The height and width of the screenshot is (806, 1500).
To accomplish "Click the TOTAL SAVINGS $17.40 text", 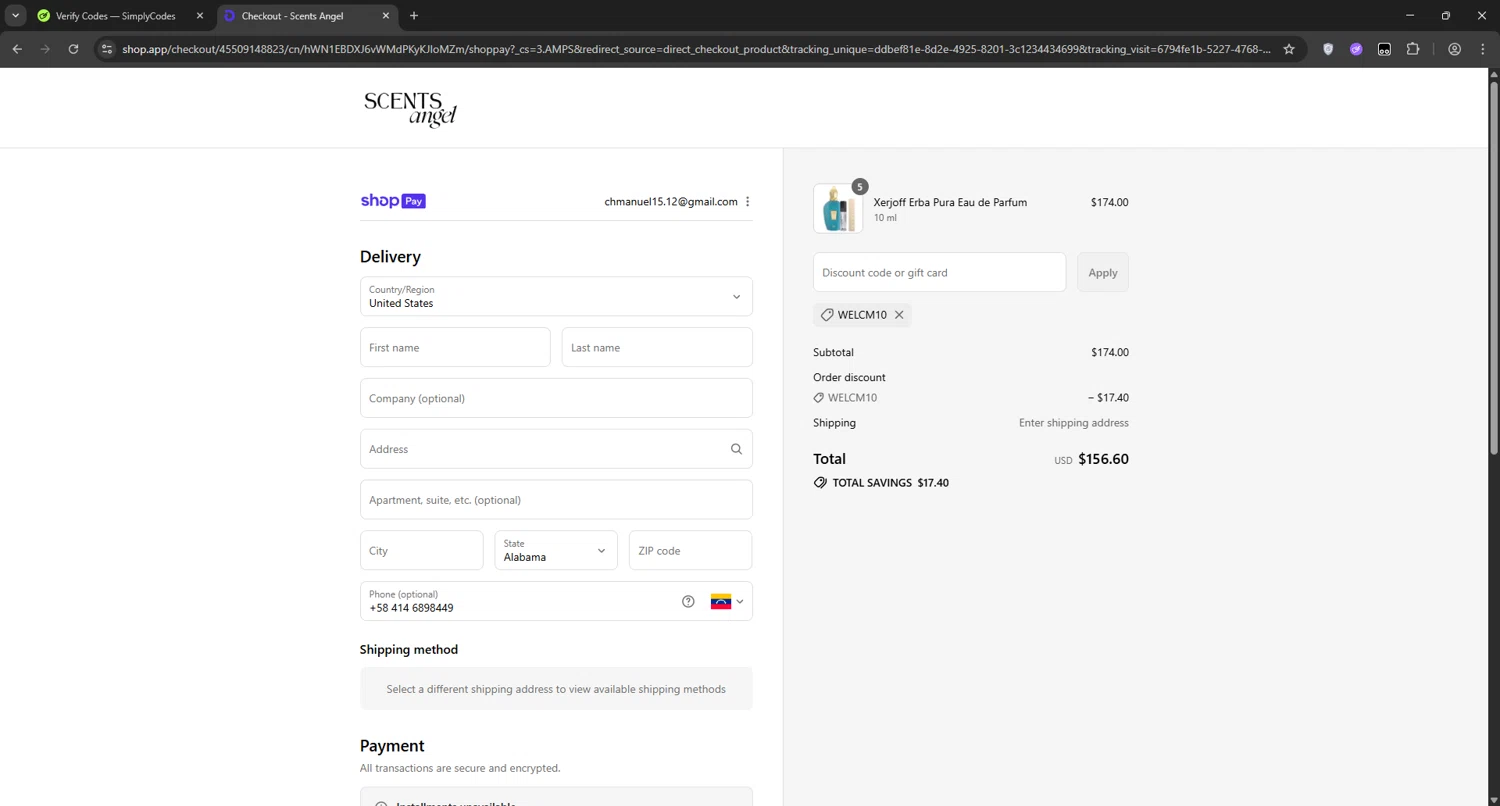I will coord(891,483).
